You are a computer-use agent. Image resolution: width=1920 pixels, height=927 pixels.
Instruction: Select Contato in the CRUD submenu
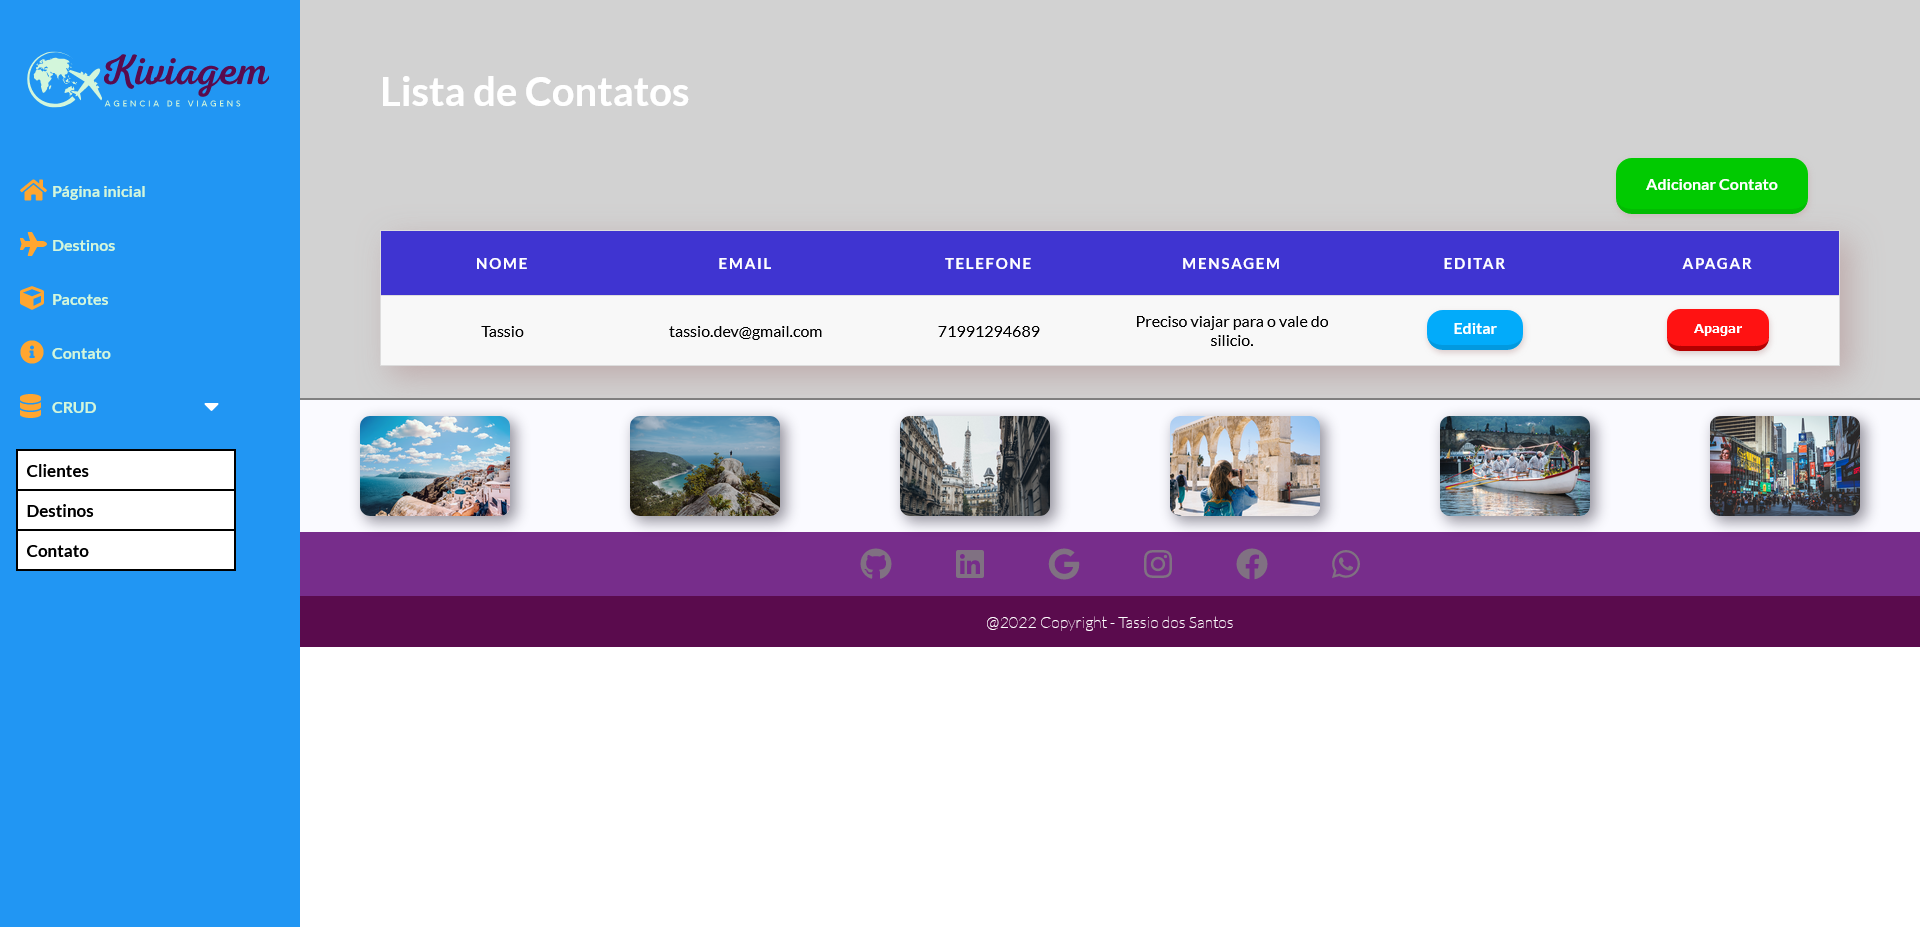[x=125, y=550]
